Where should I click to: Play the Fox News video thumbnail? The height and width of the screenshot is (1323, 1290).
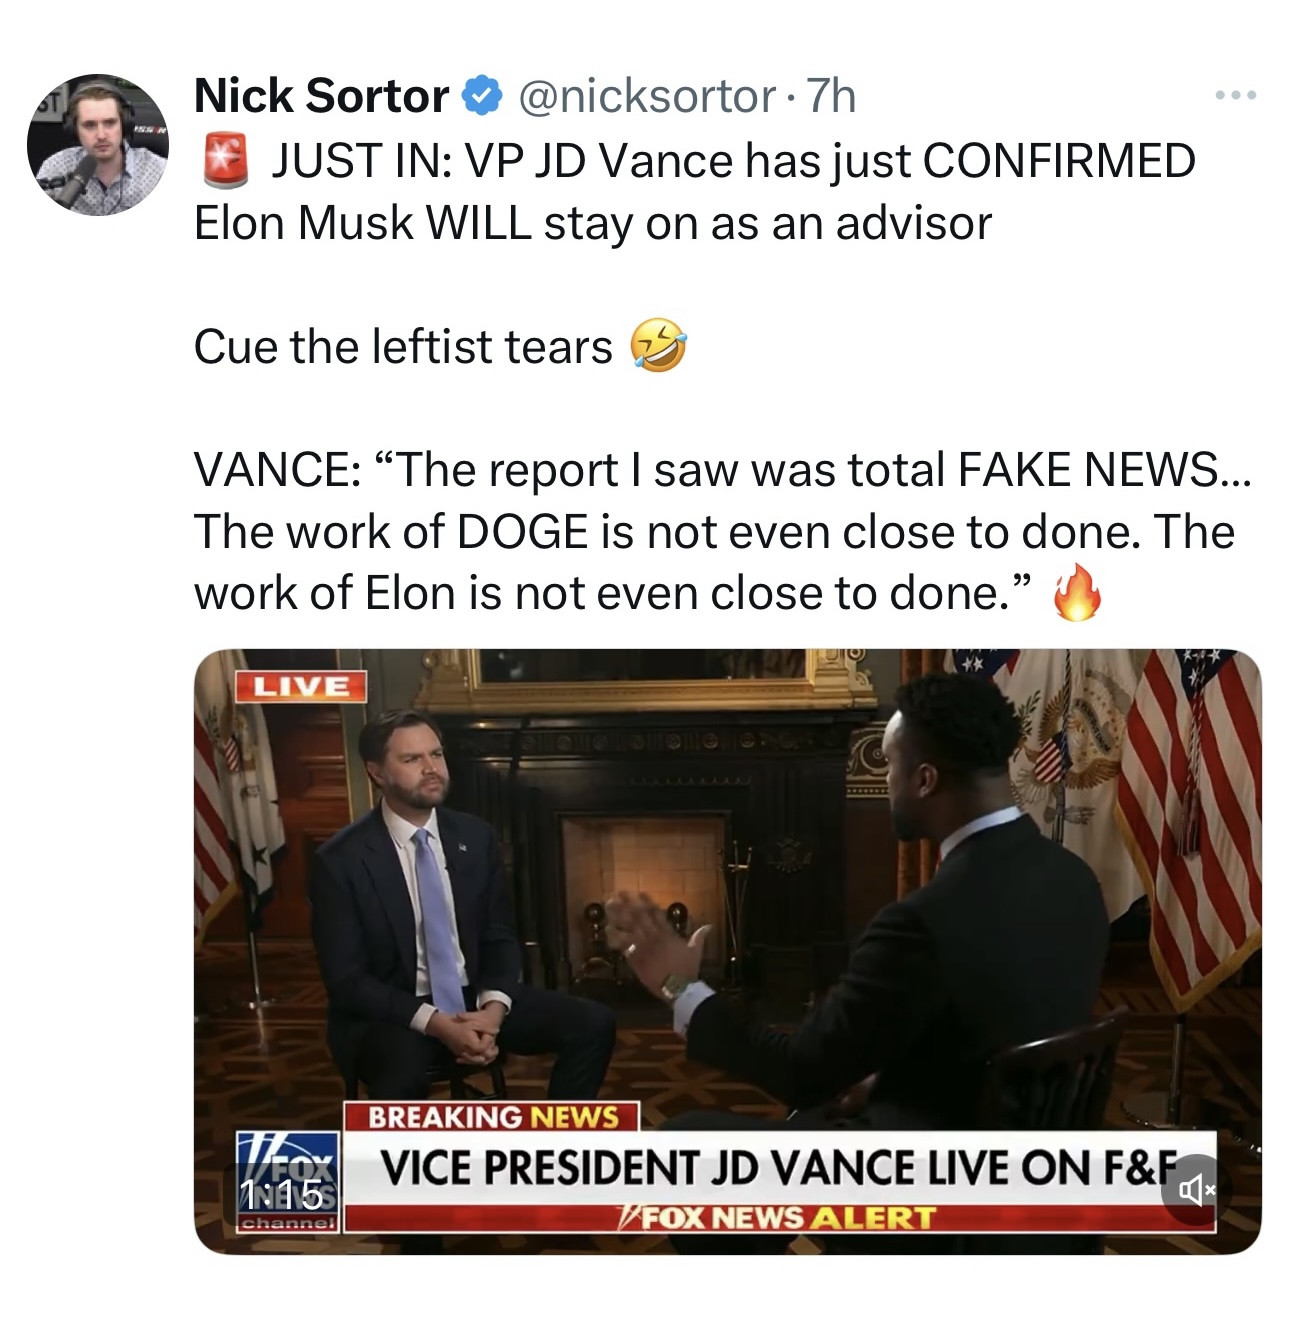point(727,900)
